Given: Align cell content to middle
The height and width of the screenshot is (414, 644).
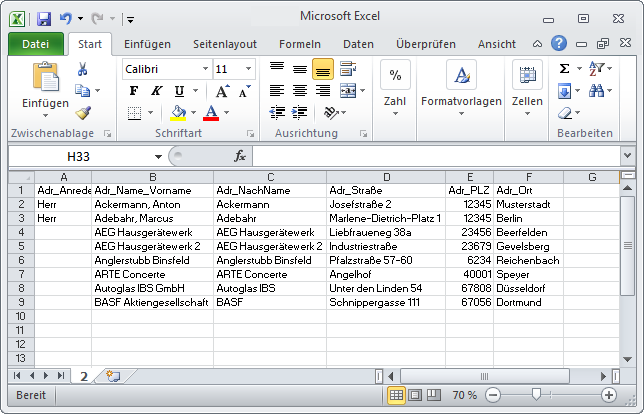Looking at the screenshot, I should [300, 69].
